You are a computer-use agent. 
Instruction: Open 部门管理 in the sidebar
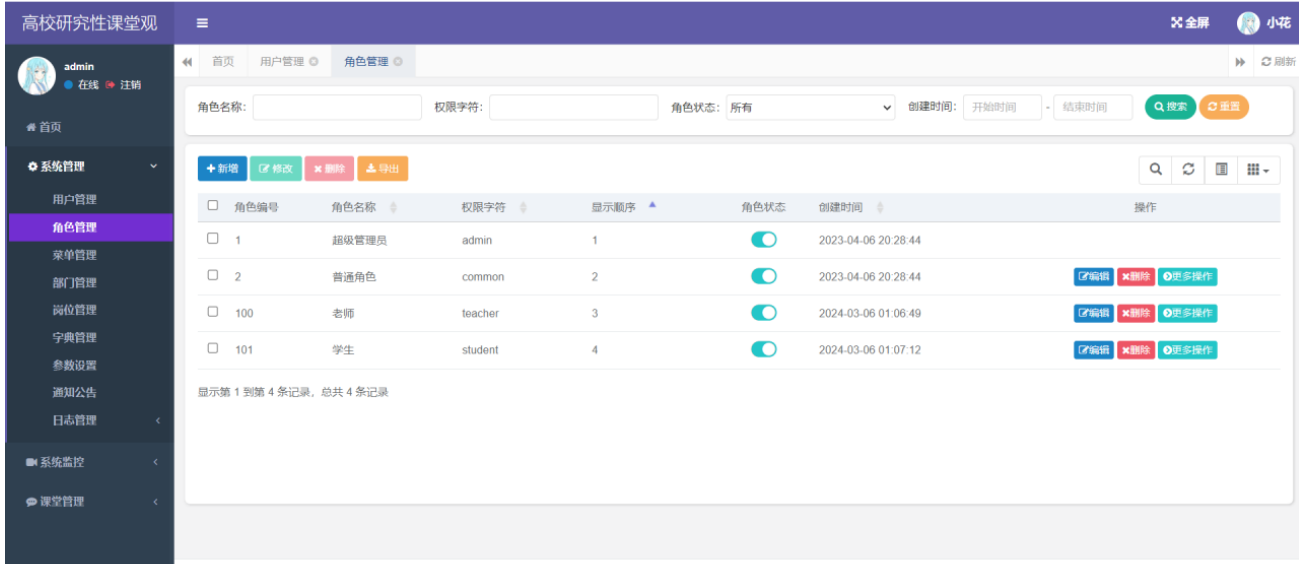75,283
